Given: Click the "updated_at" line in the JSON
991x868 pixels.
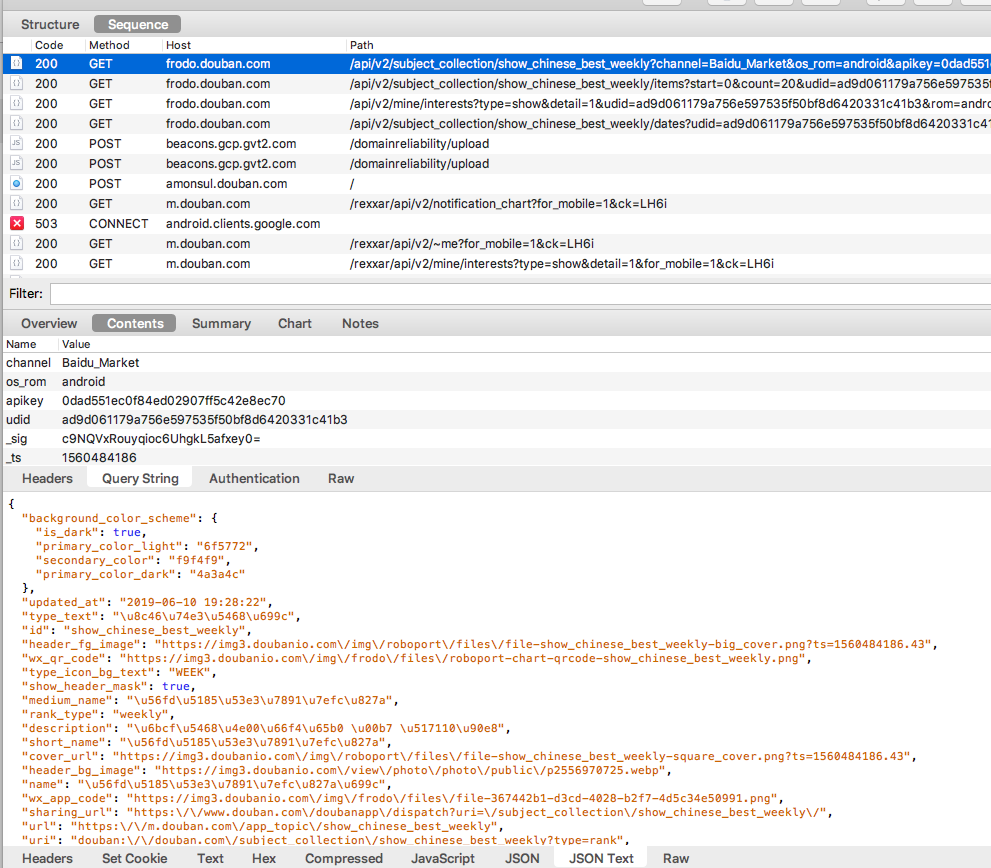Looking at the screenshot, I should (x=147, y=602).
